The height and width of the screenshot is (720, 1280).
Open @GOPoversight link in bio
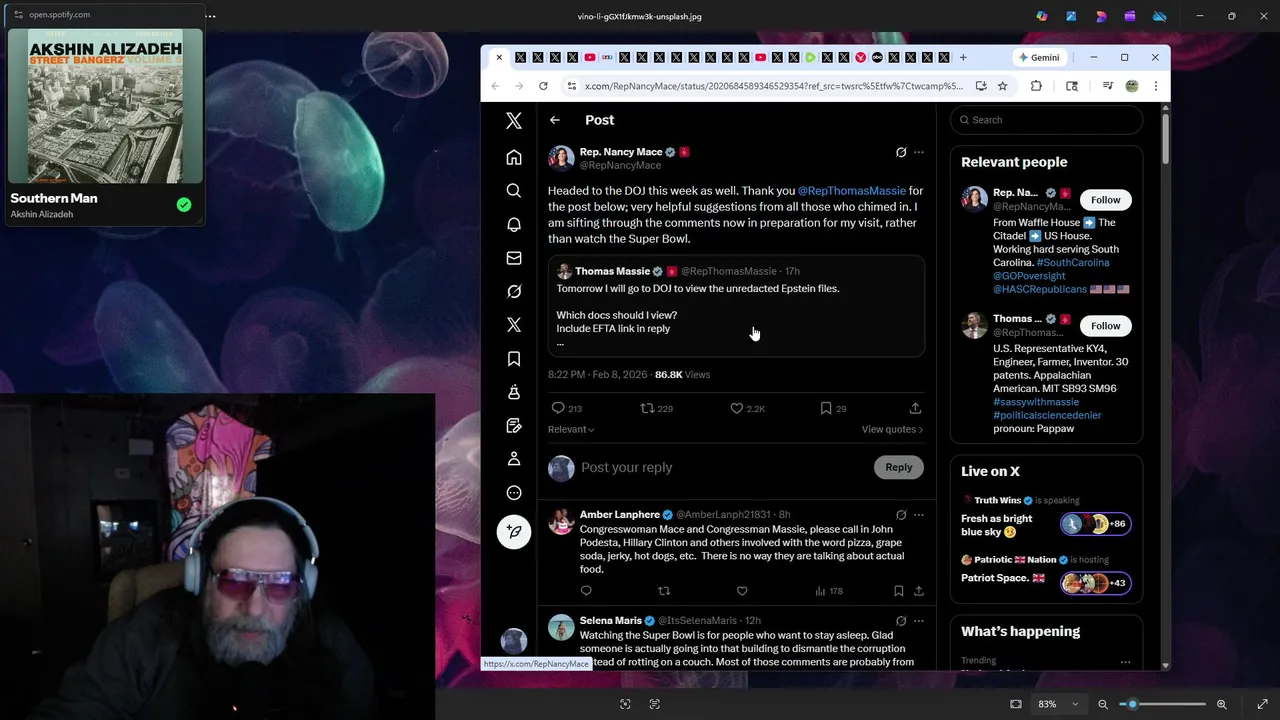pos(1029,276)
